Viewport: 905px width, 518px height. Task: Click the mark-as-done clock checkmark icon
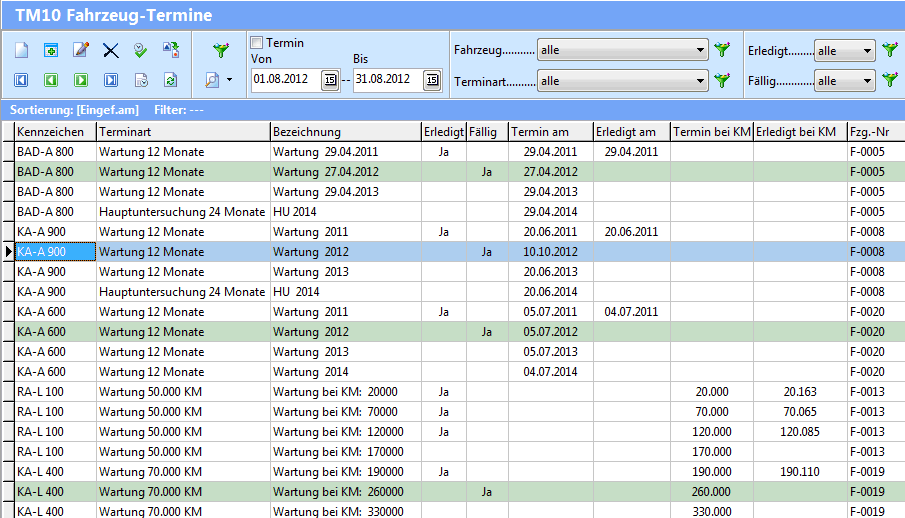pyautogui.click(x=141, y=50)
